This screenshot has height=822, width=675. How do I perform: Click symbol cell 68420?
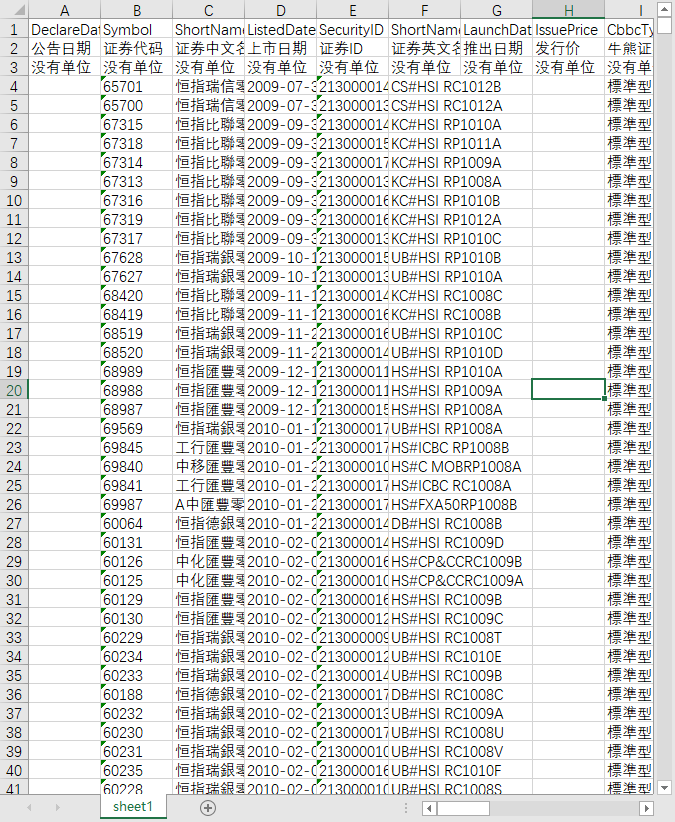pyautogui.click(x=136, y=295)
